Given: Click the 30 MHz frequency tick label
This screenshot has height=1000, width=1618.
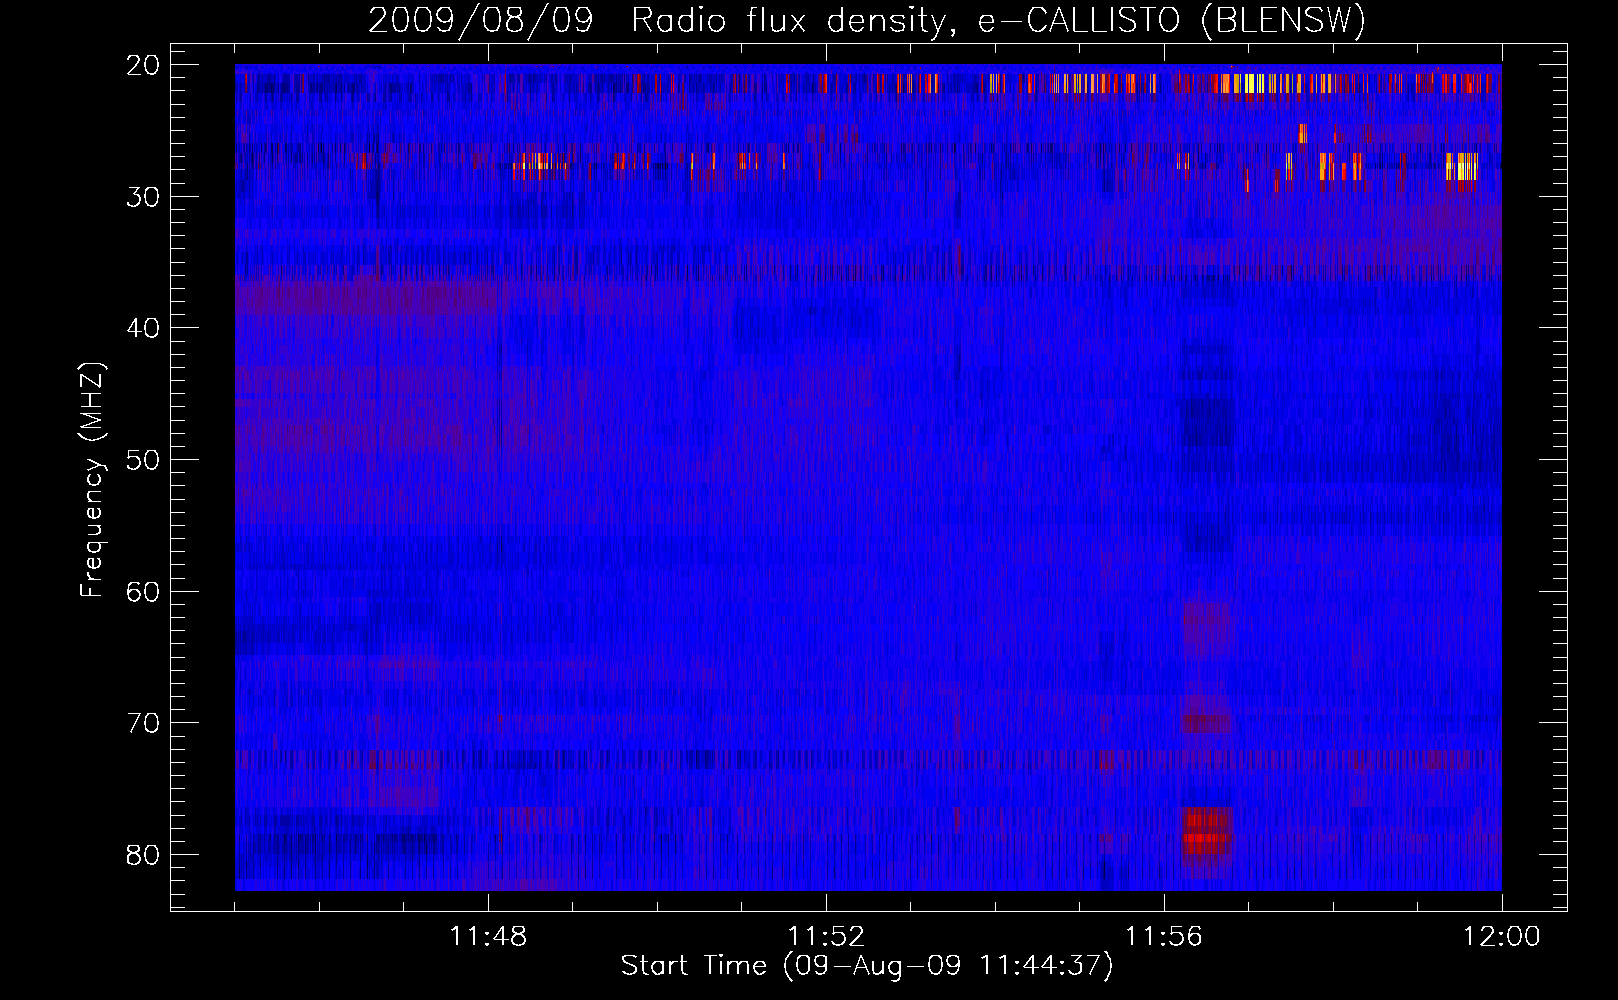Looking at the screenshot, I should tap(144, 197).
